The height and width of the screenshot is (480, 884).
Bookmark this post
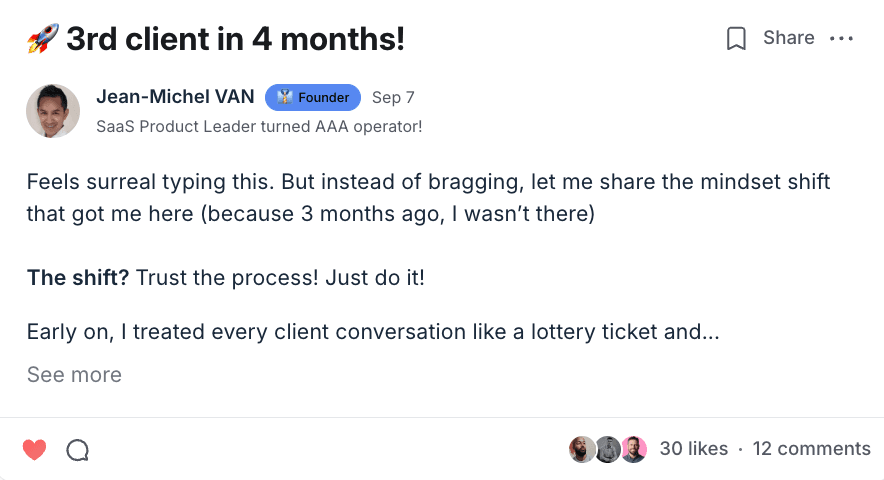coord(737,39)
